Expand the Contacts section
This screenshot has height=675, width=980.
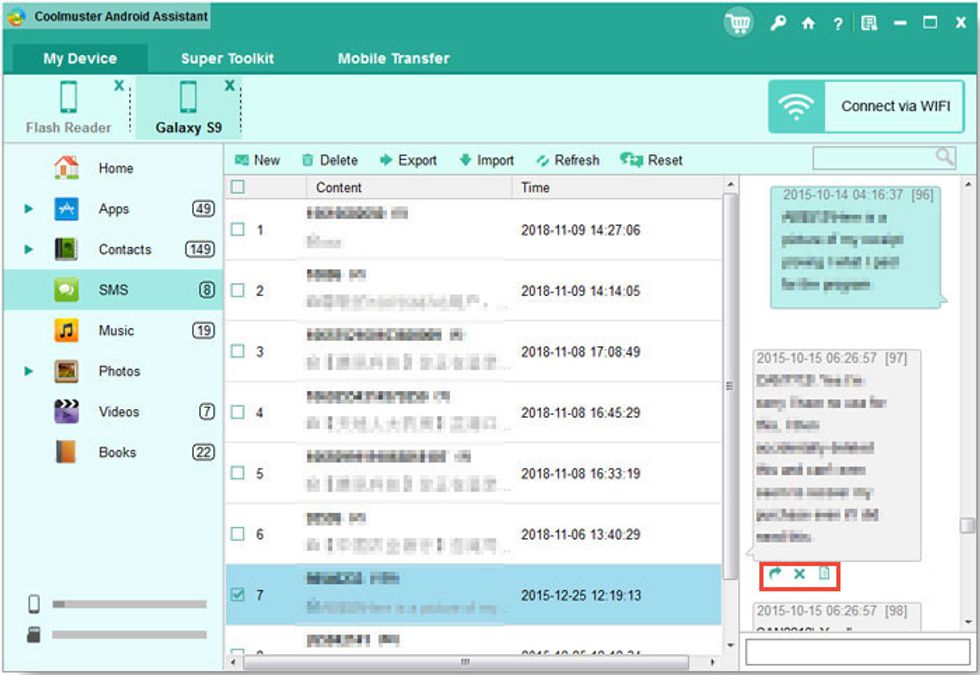tap(28, 249)
